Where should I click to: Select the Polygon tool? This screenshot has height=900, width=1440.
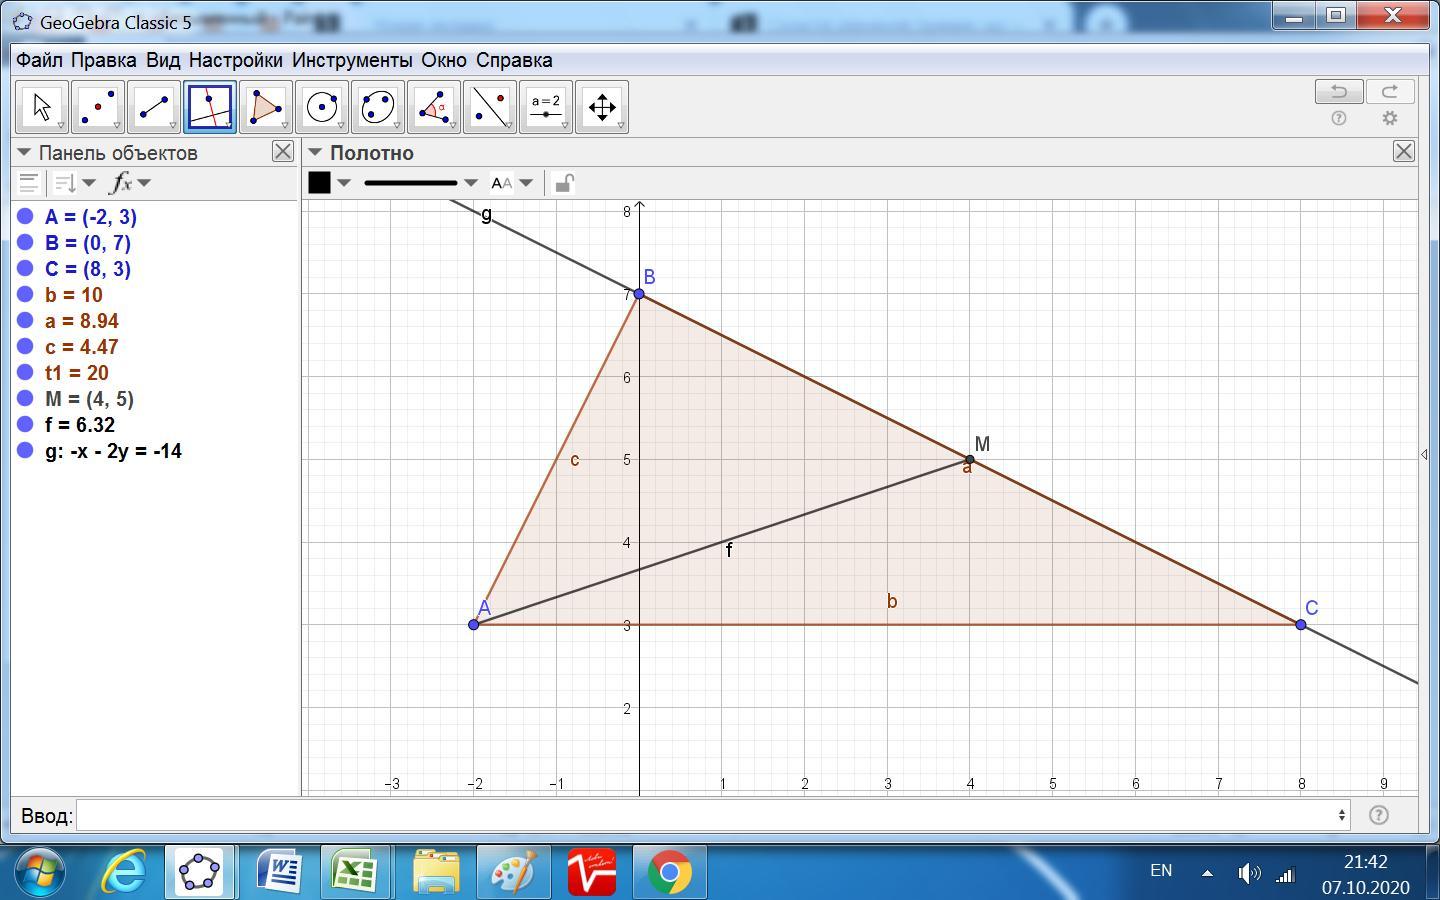tap(265, 107)
